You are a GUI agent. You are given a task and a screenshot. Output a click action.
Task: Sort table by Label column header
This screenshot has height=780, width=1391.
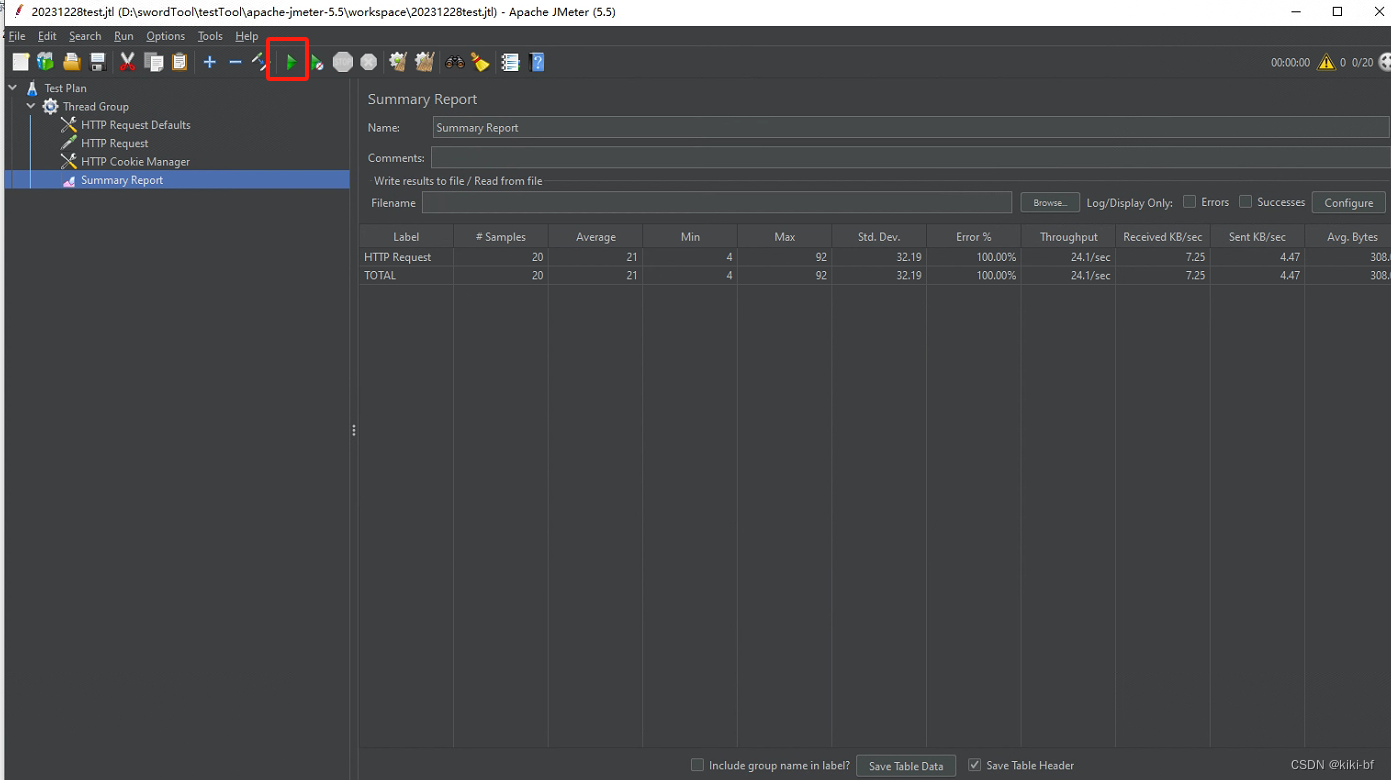406,237
